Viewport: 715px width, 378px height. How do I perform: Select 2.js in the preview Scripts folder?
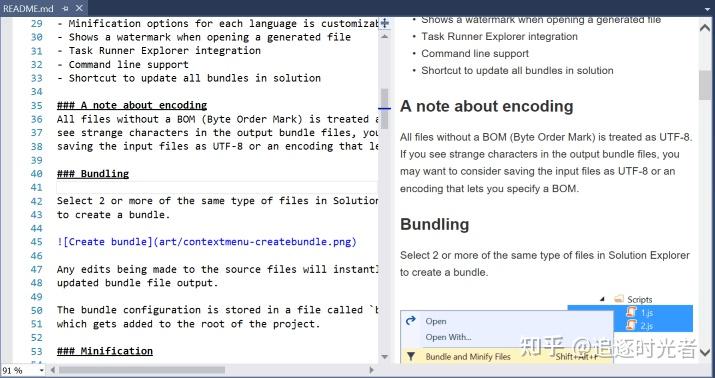point(647,326)
